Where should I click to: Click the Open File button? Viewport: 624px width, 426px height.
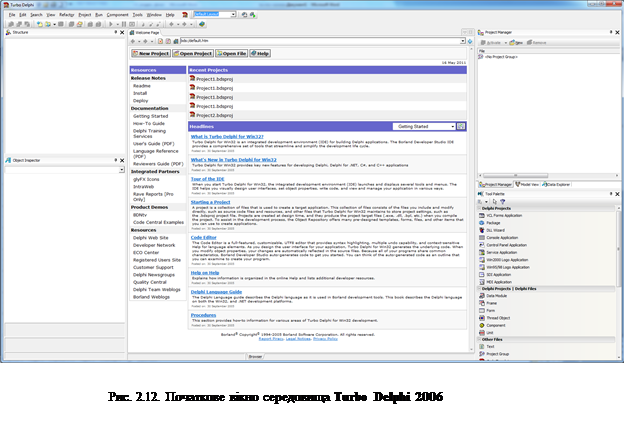(232, 53)
